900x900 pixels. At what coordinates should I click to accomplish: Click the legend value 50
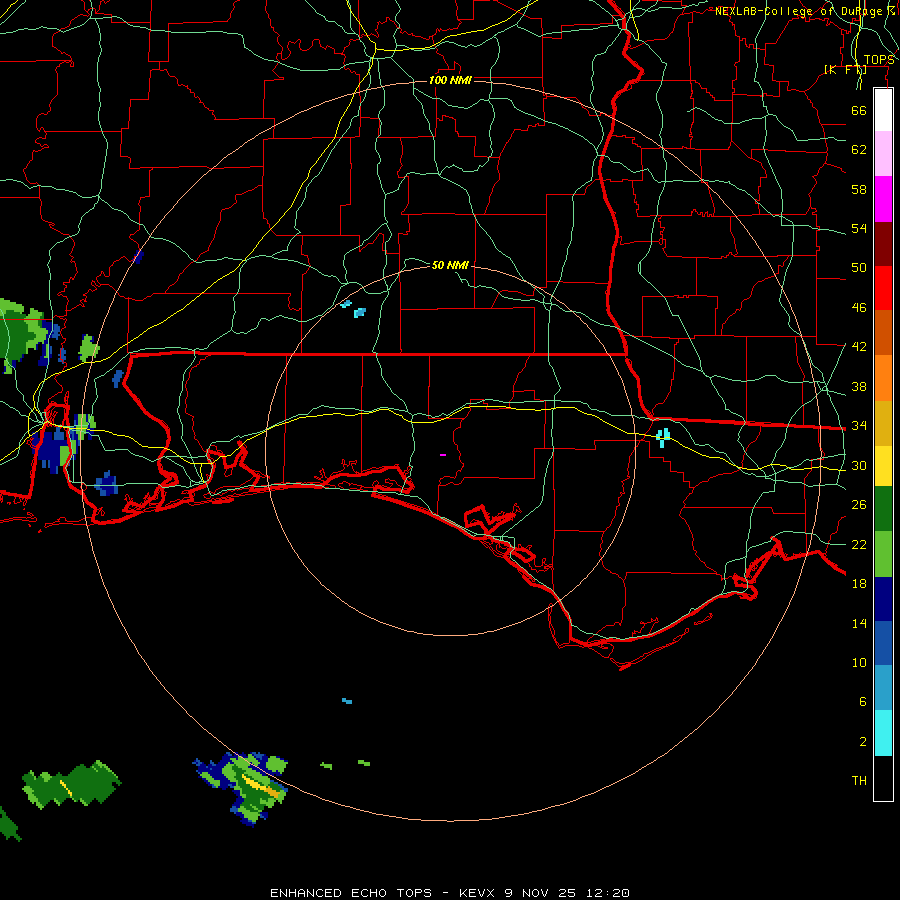point(859,268)
